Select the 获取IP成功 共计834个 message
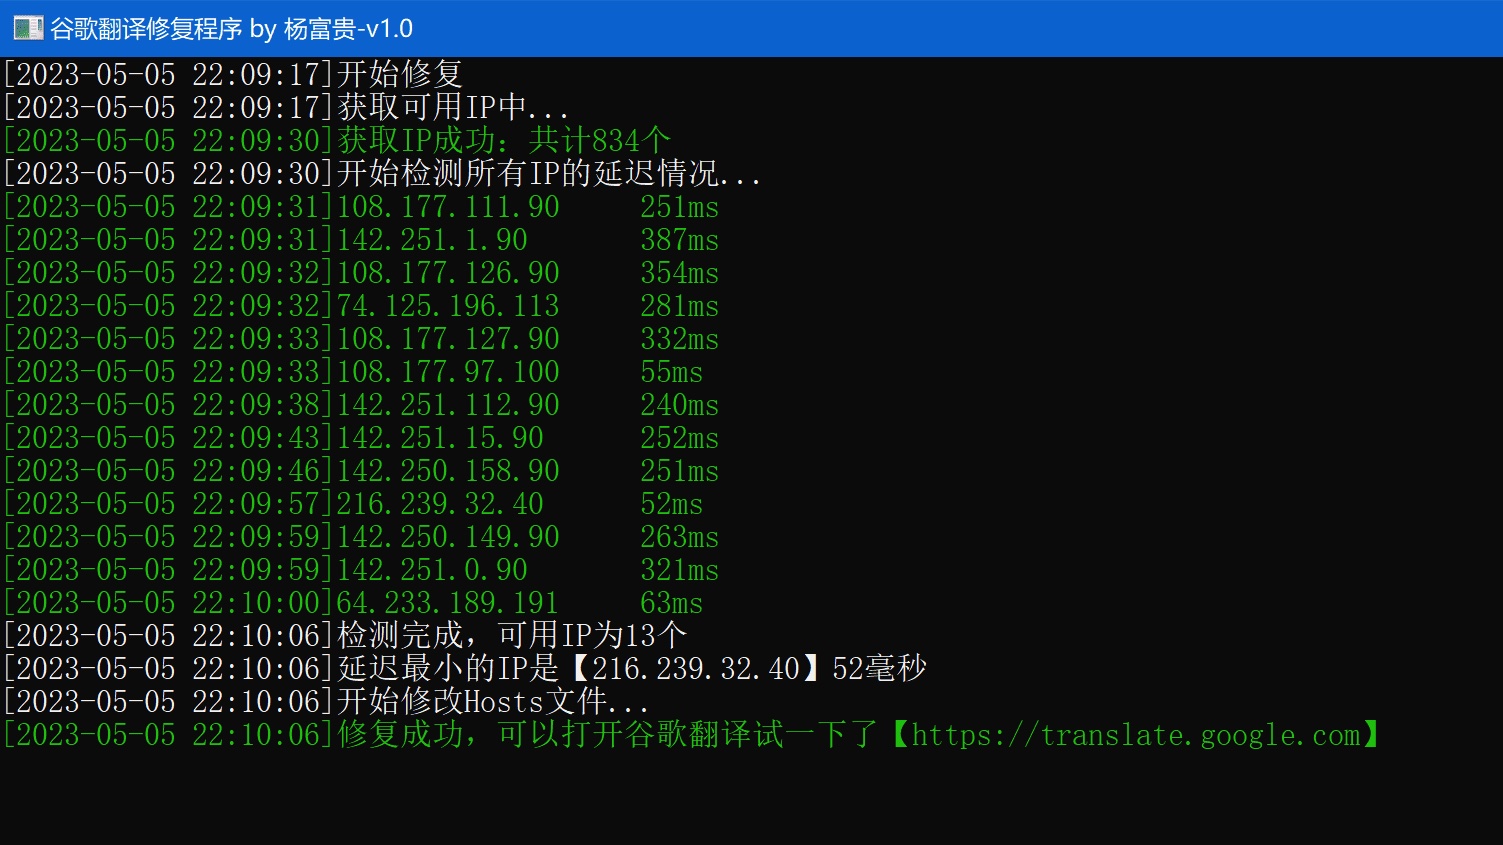Image resolution: width=1503 pixels, height=845 pixels. click(x=503, y=140)
